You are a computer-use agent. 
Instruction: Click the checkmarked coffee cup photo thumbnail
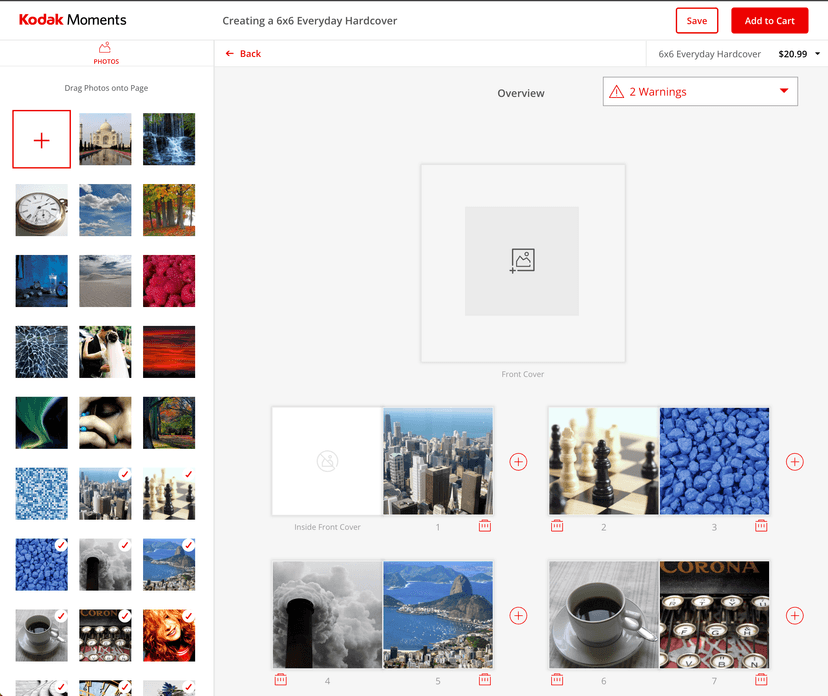pos(41,635)
